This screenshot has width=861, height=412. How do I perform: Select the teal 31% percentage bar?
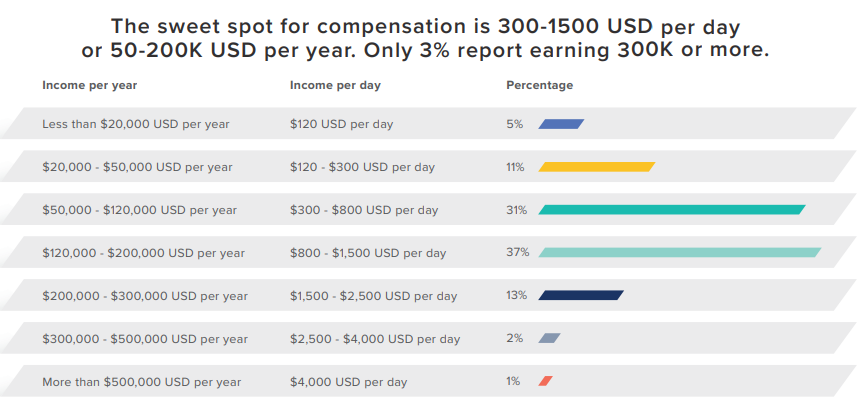pos(672,210)
